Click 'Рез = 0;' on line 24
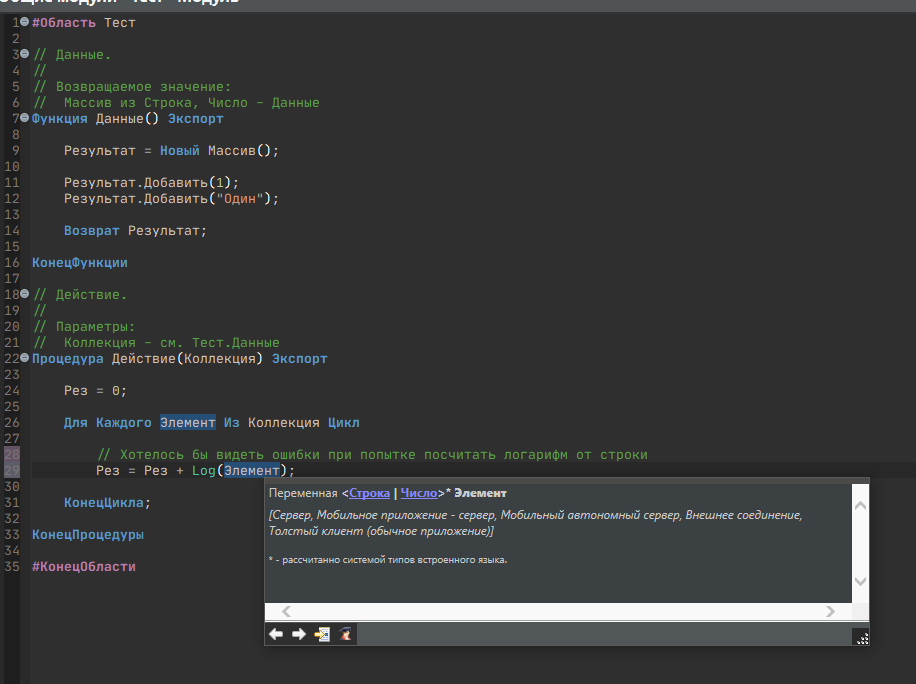 tap(95, 391)
